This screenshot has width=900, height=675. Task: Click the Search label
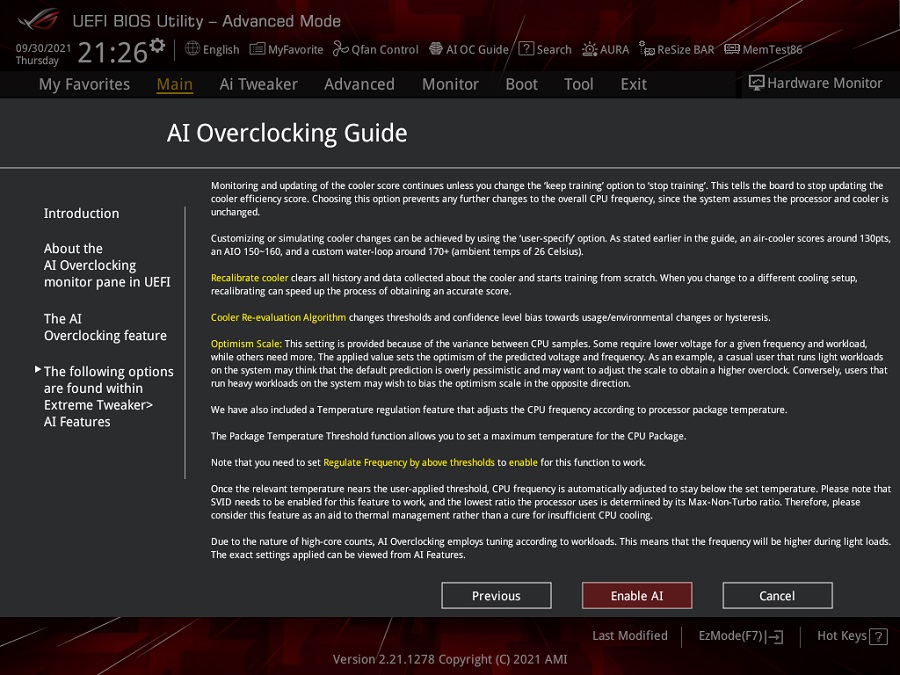click(554, 49)
